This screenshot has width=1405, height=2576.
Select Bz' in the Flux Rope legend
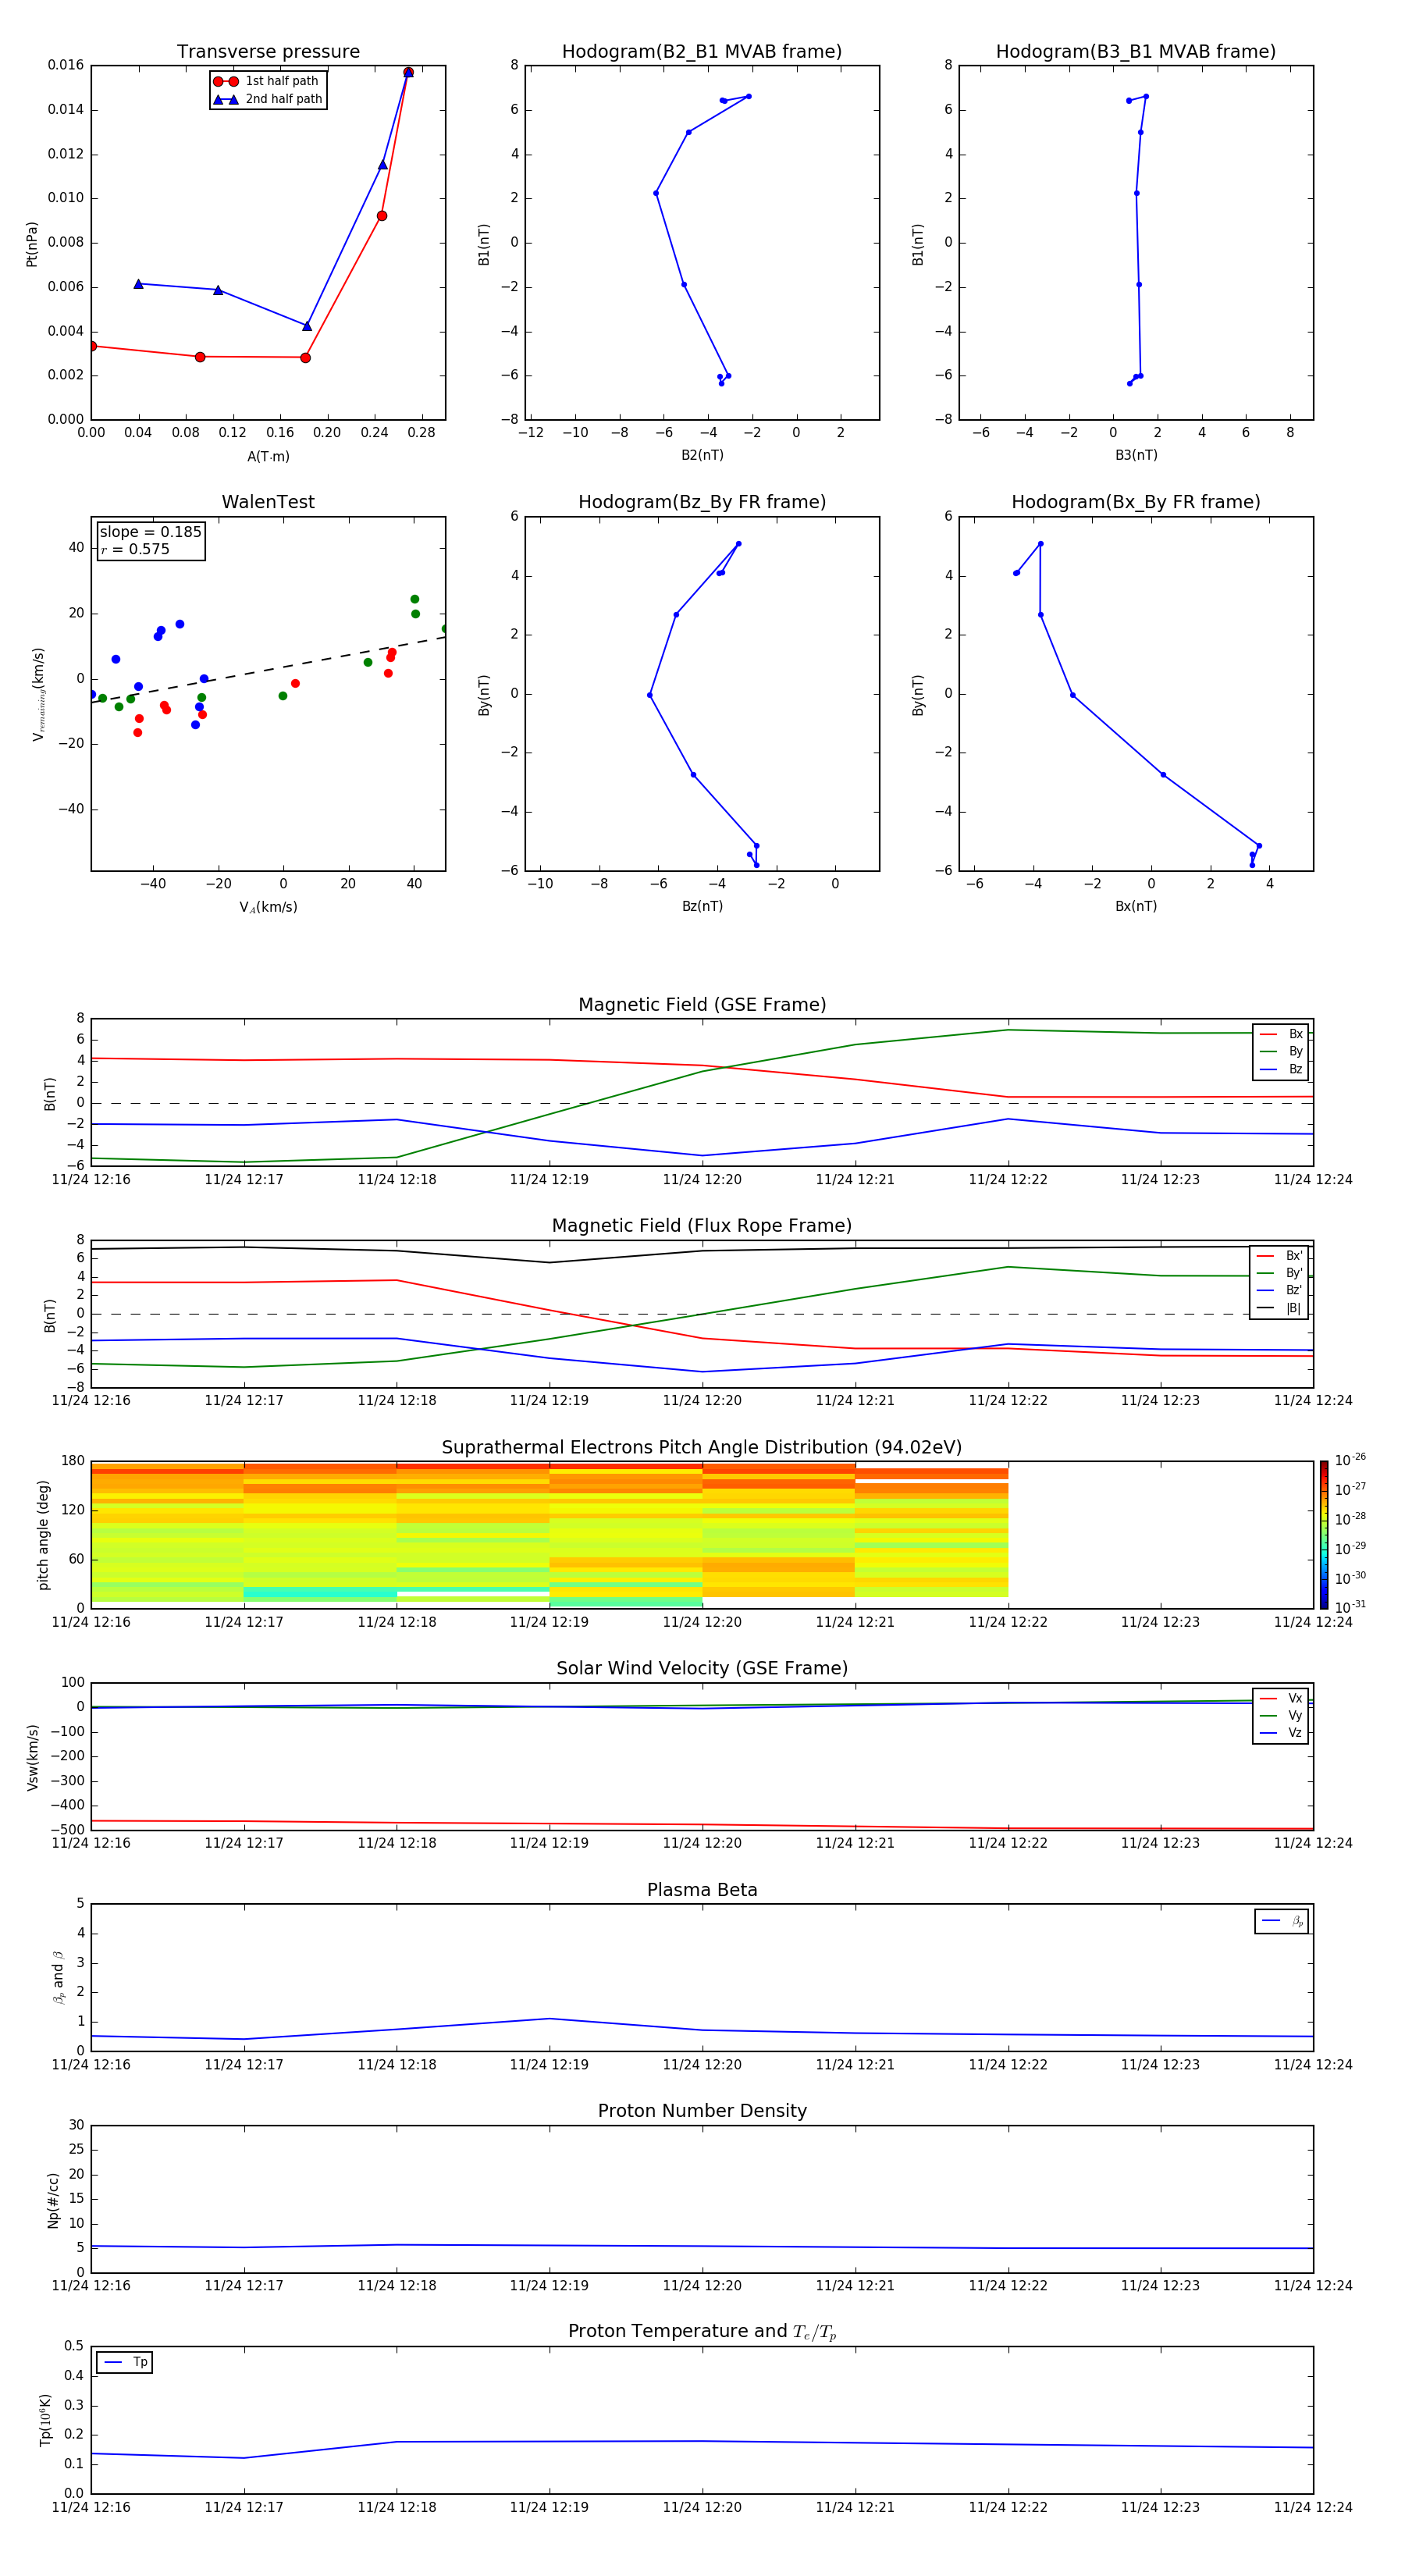click(x=1280, y=1290)
